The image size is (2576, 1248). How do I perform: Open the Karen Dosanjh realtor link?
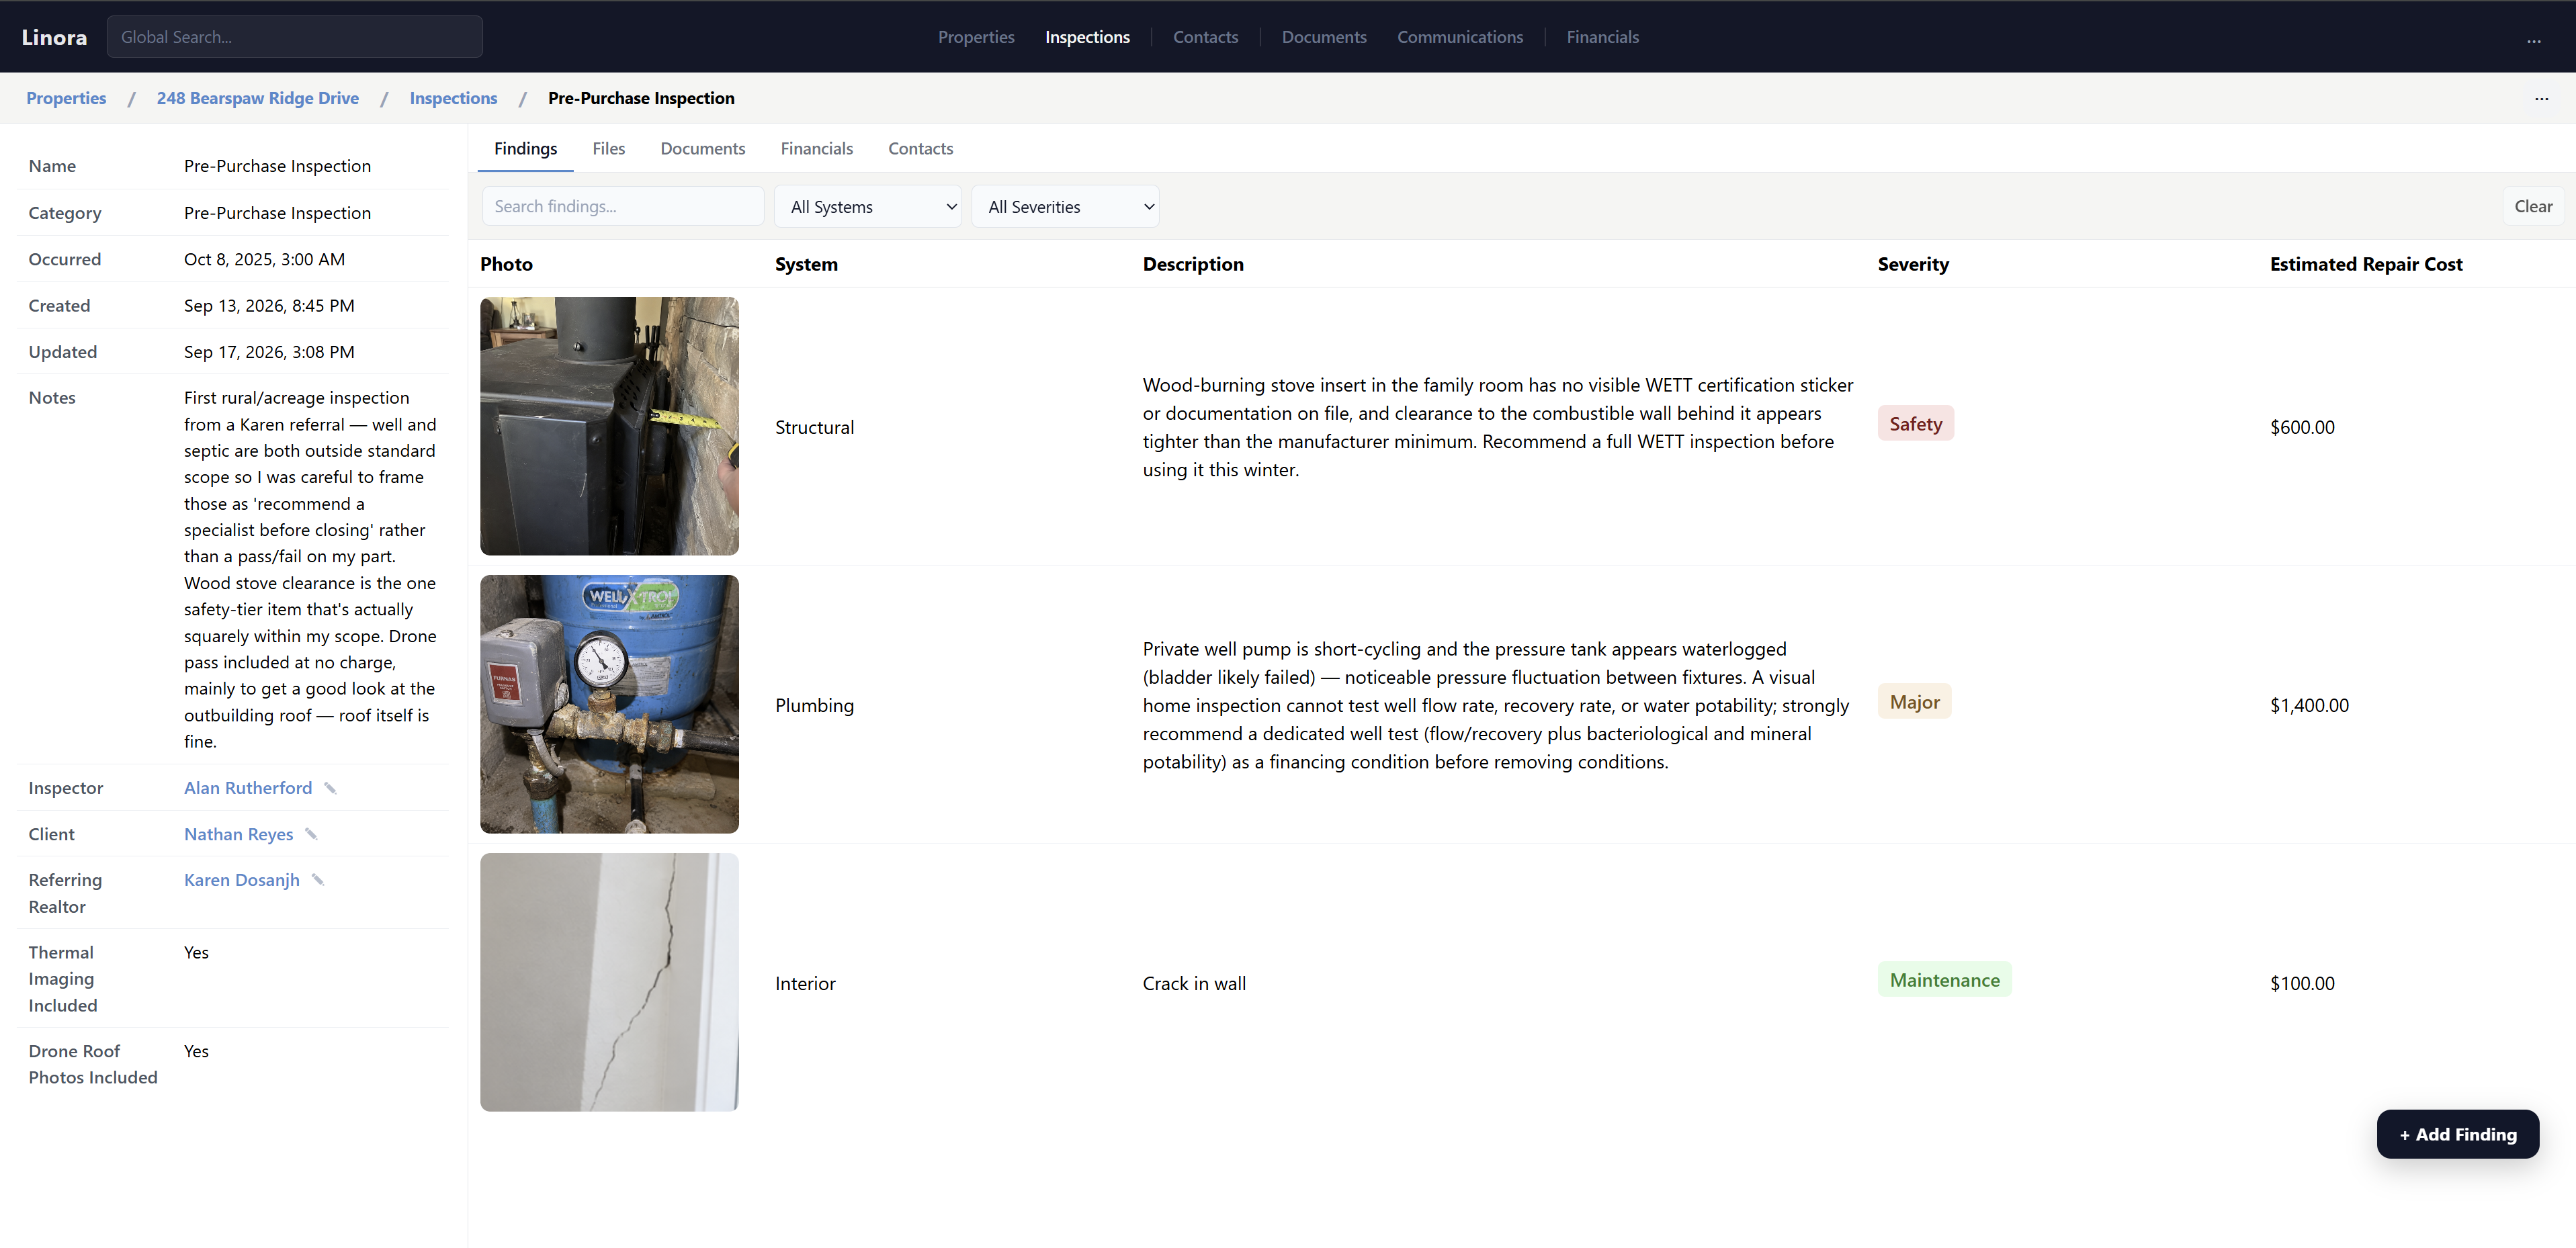click(241, 880)
